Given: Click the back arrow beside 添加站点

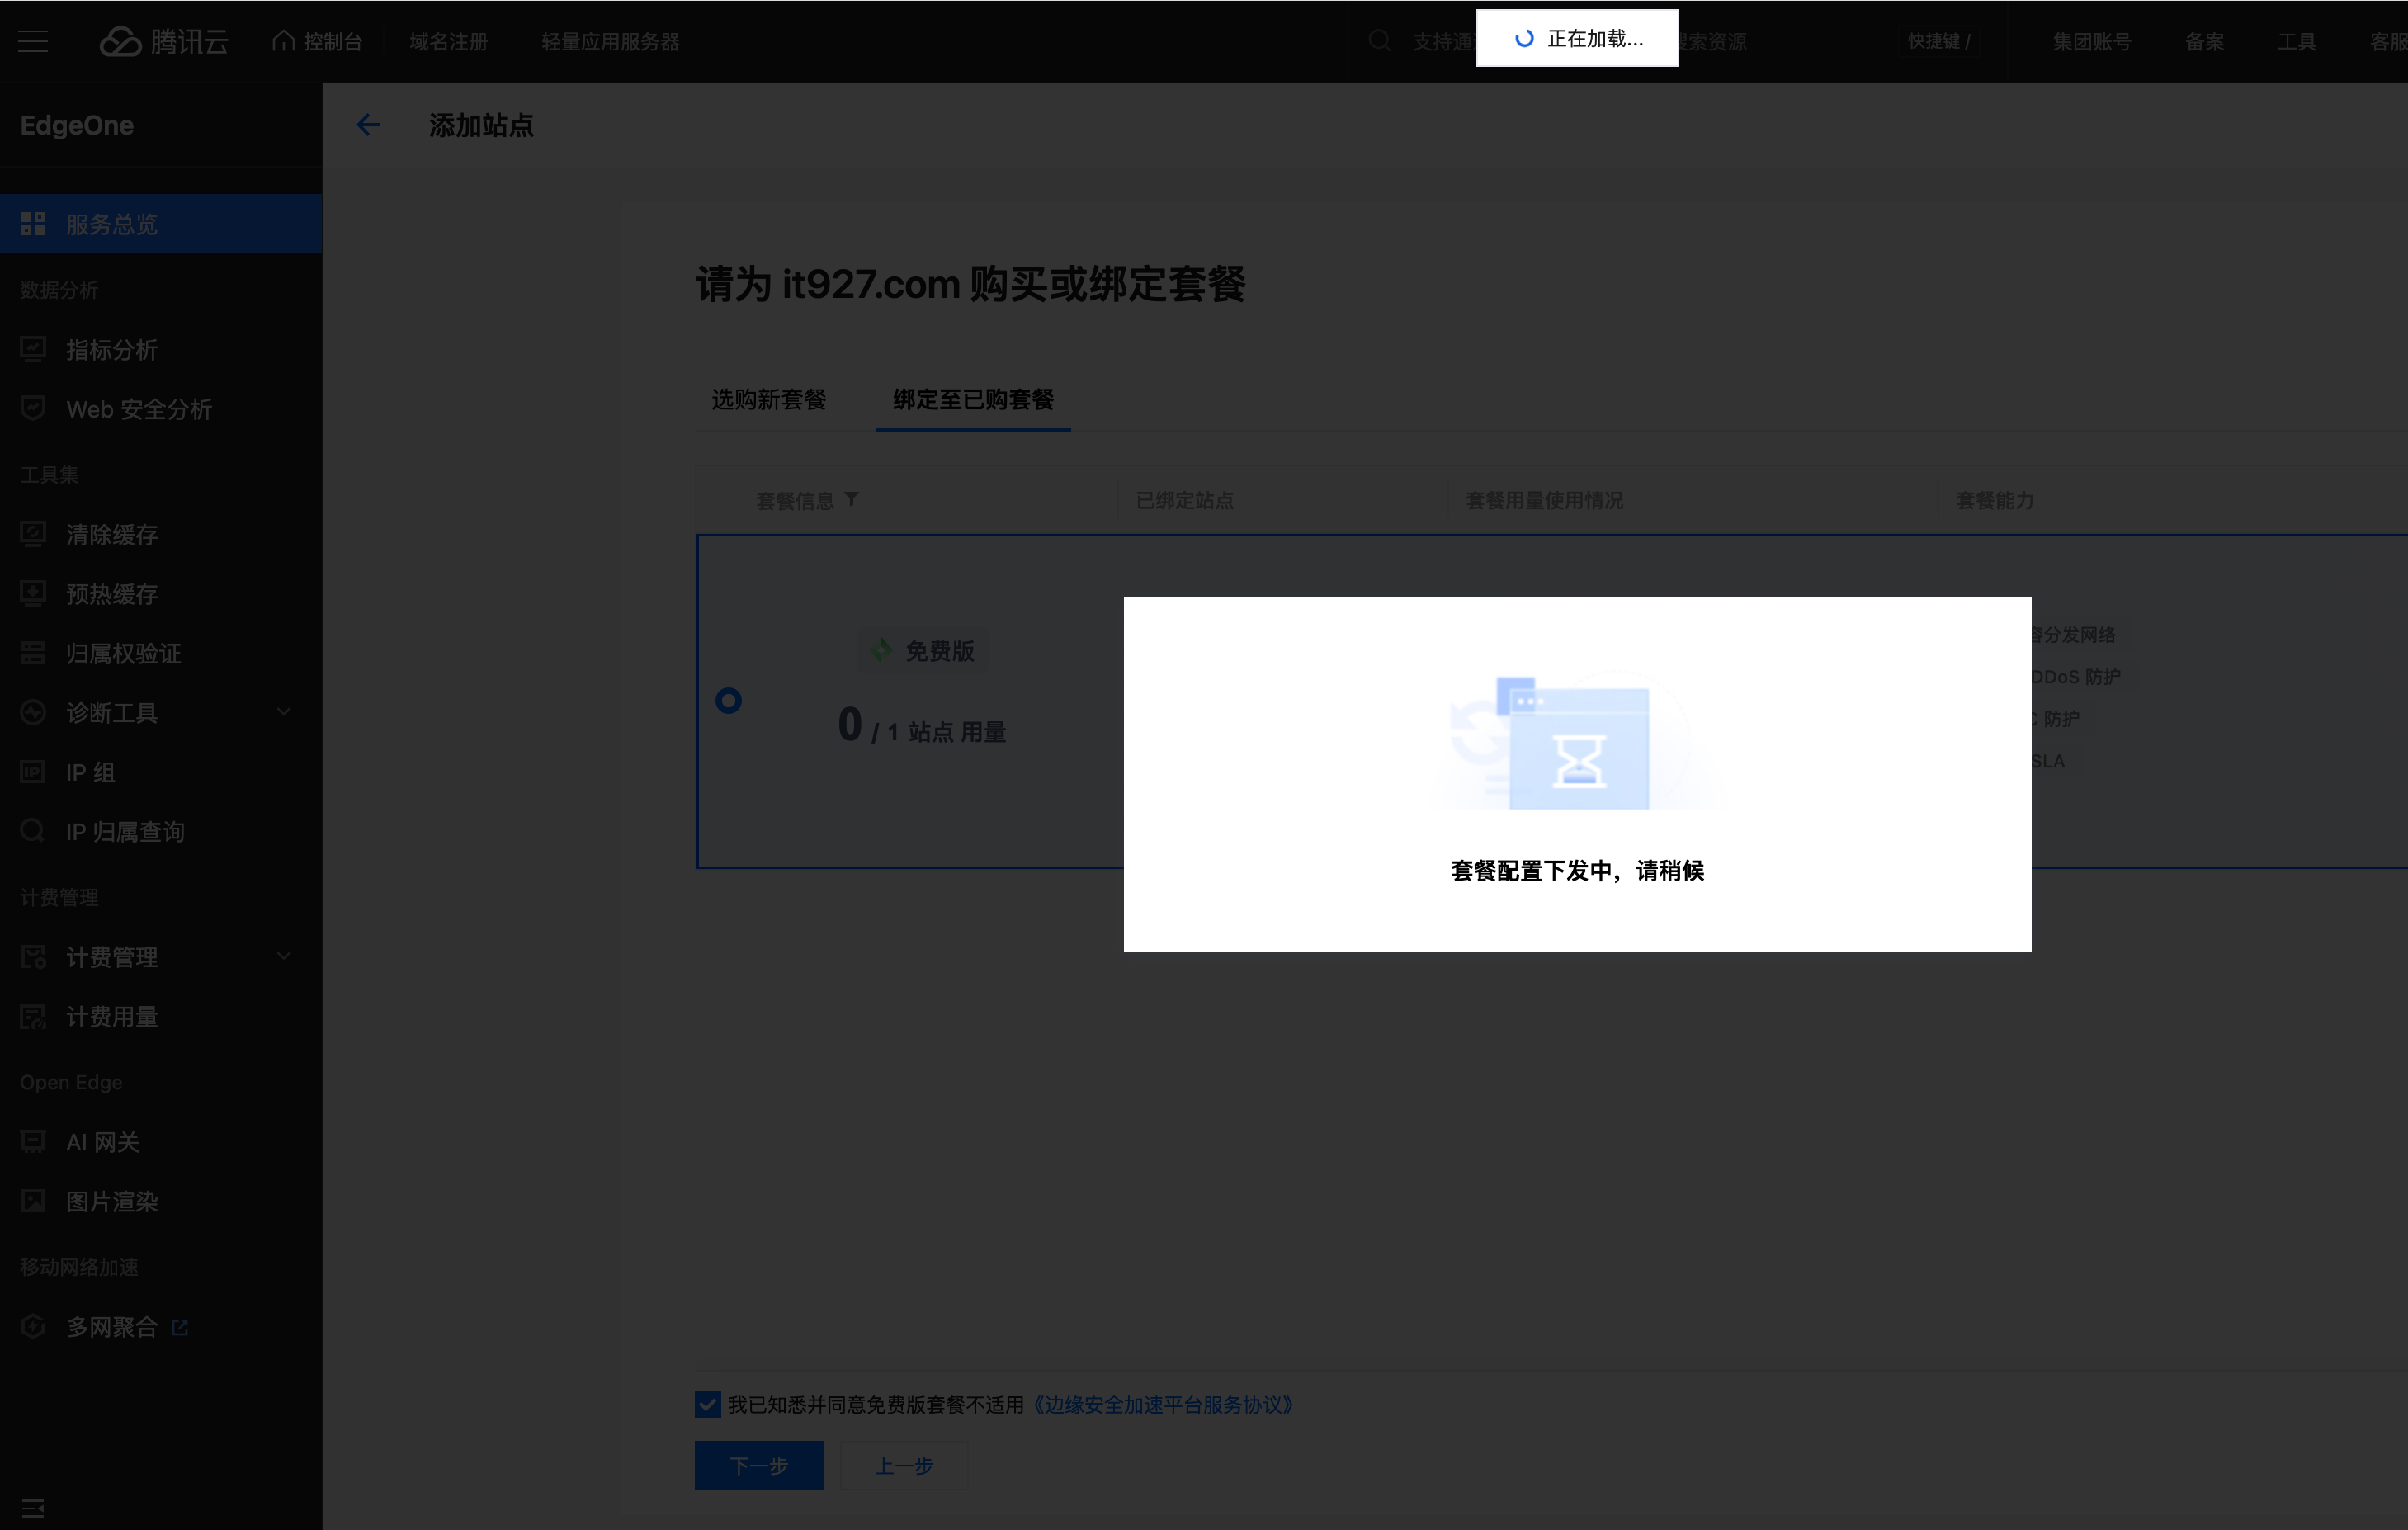Looking at the screenshot, I should tap(368, 125).
